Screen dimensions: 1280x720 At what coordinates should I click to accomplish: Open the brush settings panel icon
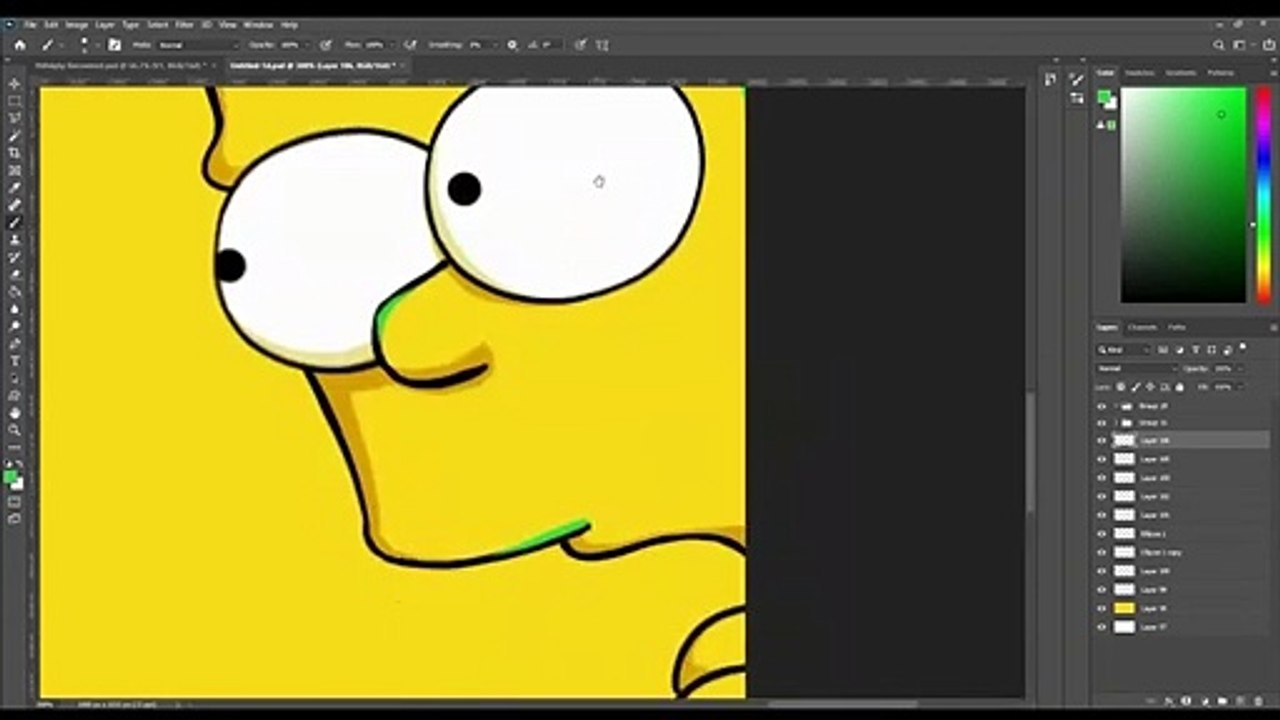click(114, 45)
